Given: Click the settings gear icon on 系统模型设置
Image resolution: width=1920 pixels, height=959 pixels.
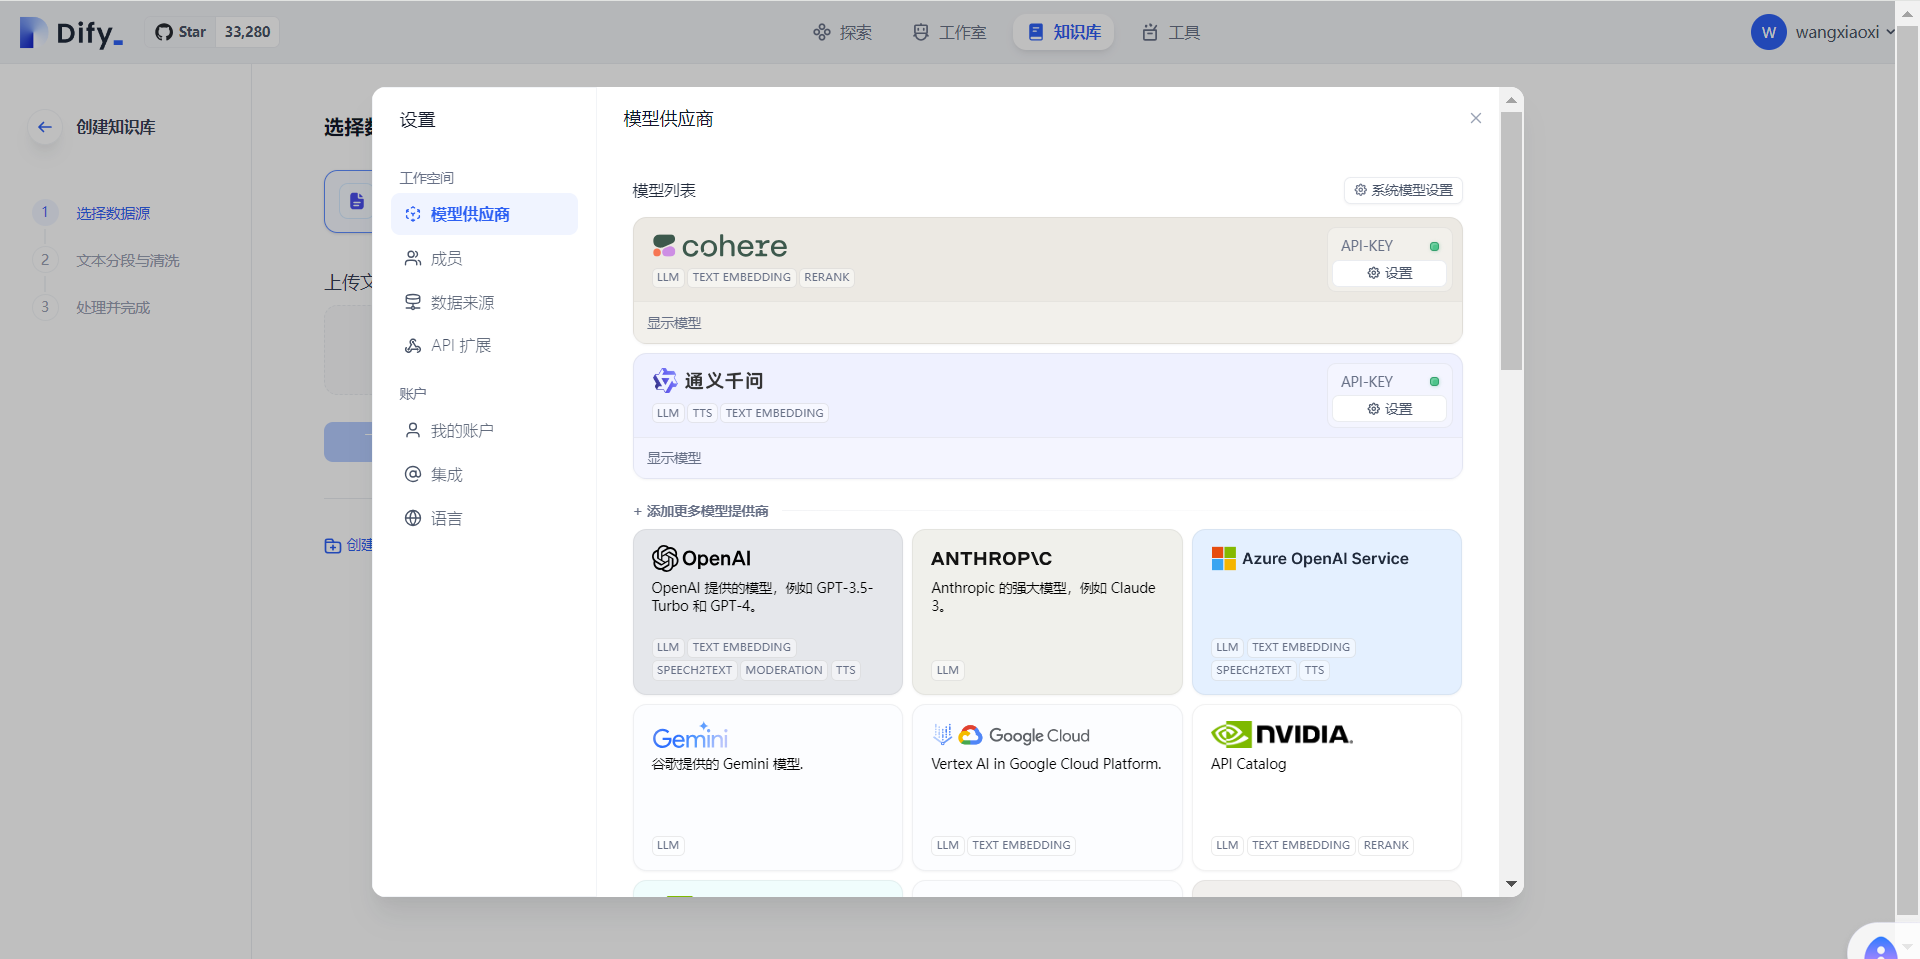Looking at the screenshot, I should (x=1360, y=190).
